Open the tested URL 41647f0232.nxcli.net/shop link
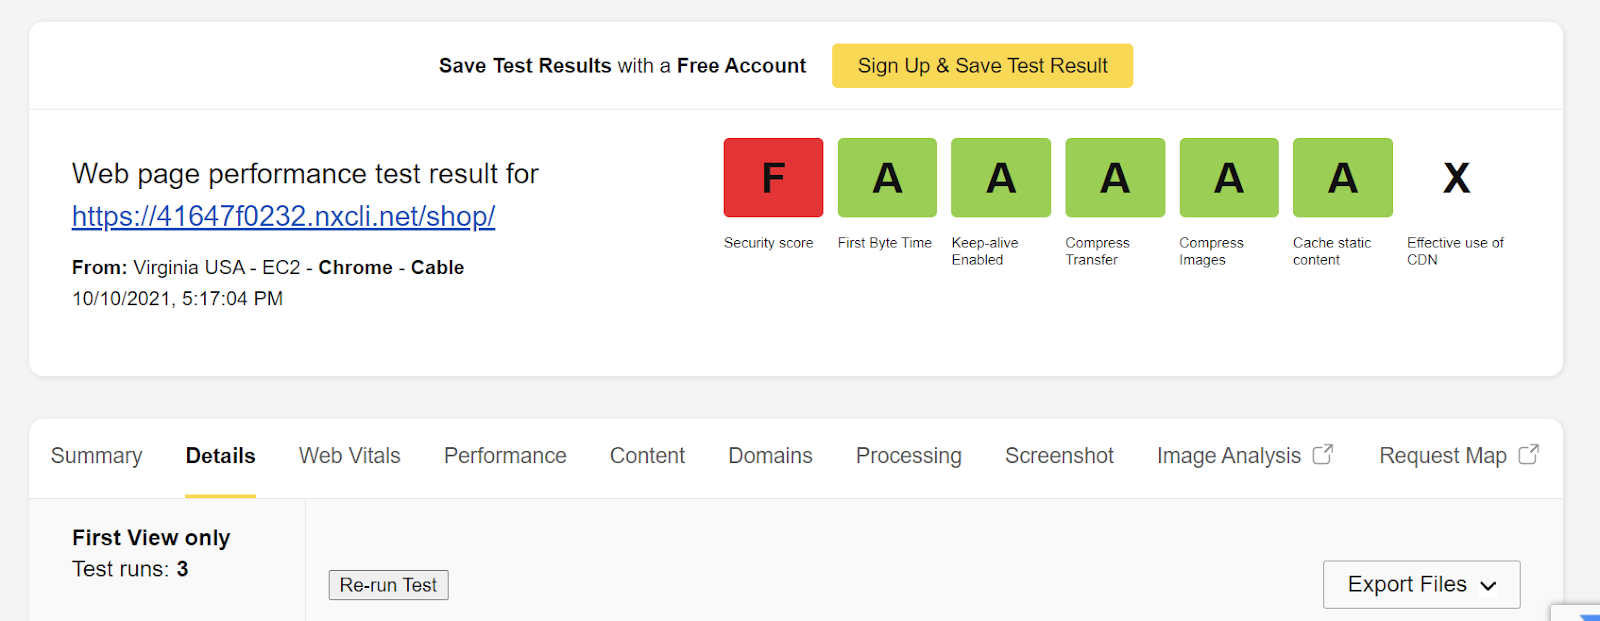This screenshot has width=1600, height=621. pos(284,216)
